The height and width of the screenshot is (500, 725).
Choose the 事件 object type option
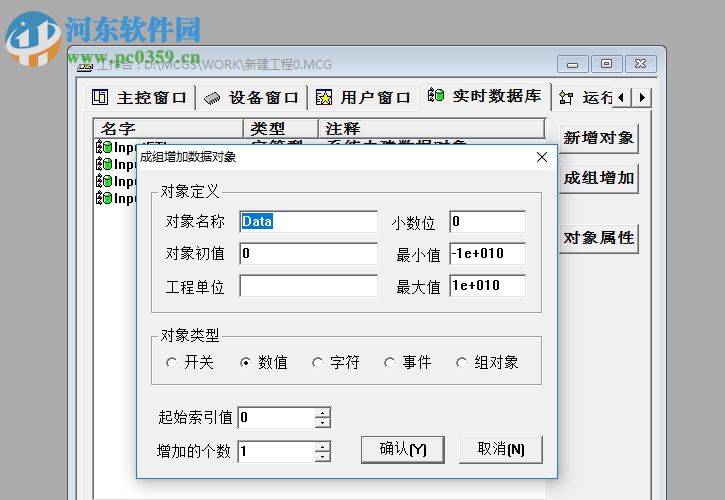point(389,363)
